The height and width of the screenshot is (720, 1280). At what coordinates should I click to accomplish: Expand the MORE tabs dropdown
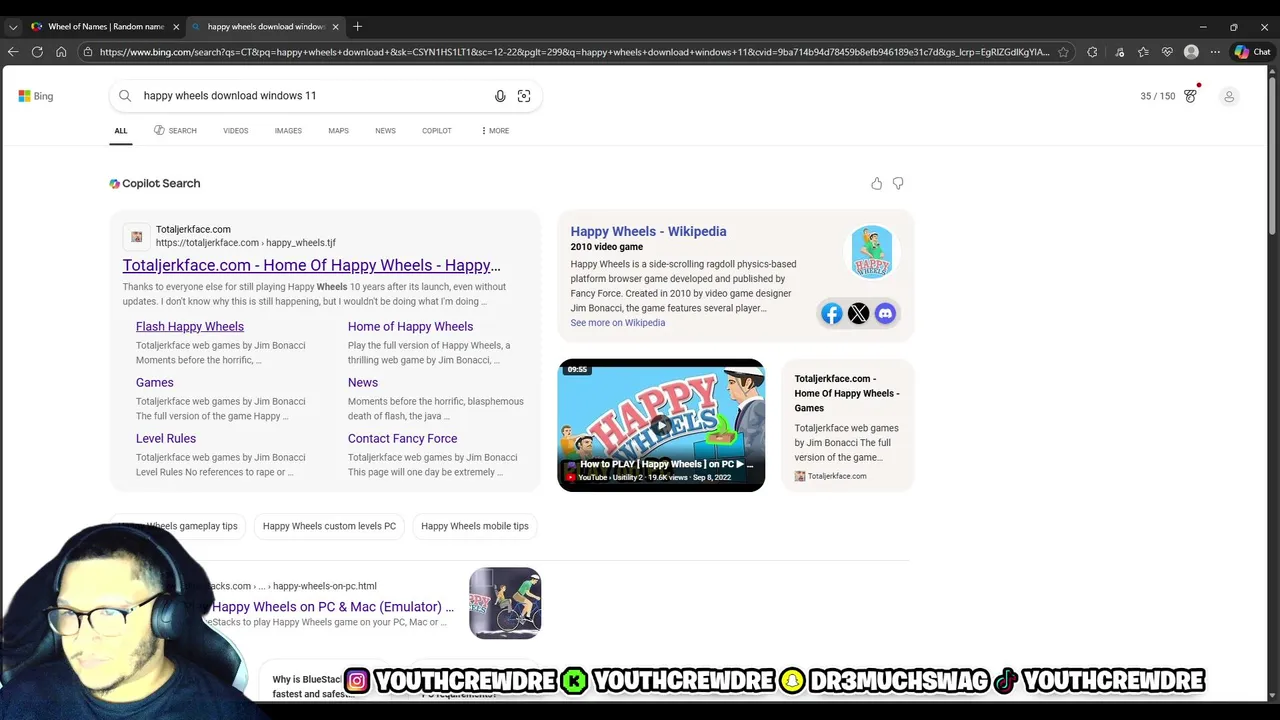495,131
